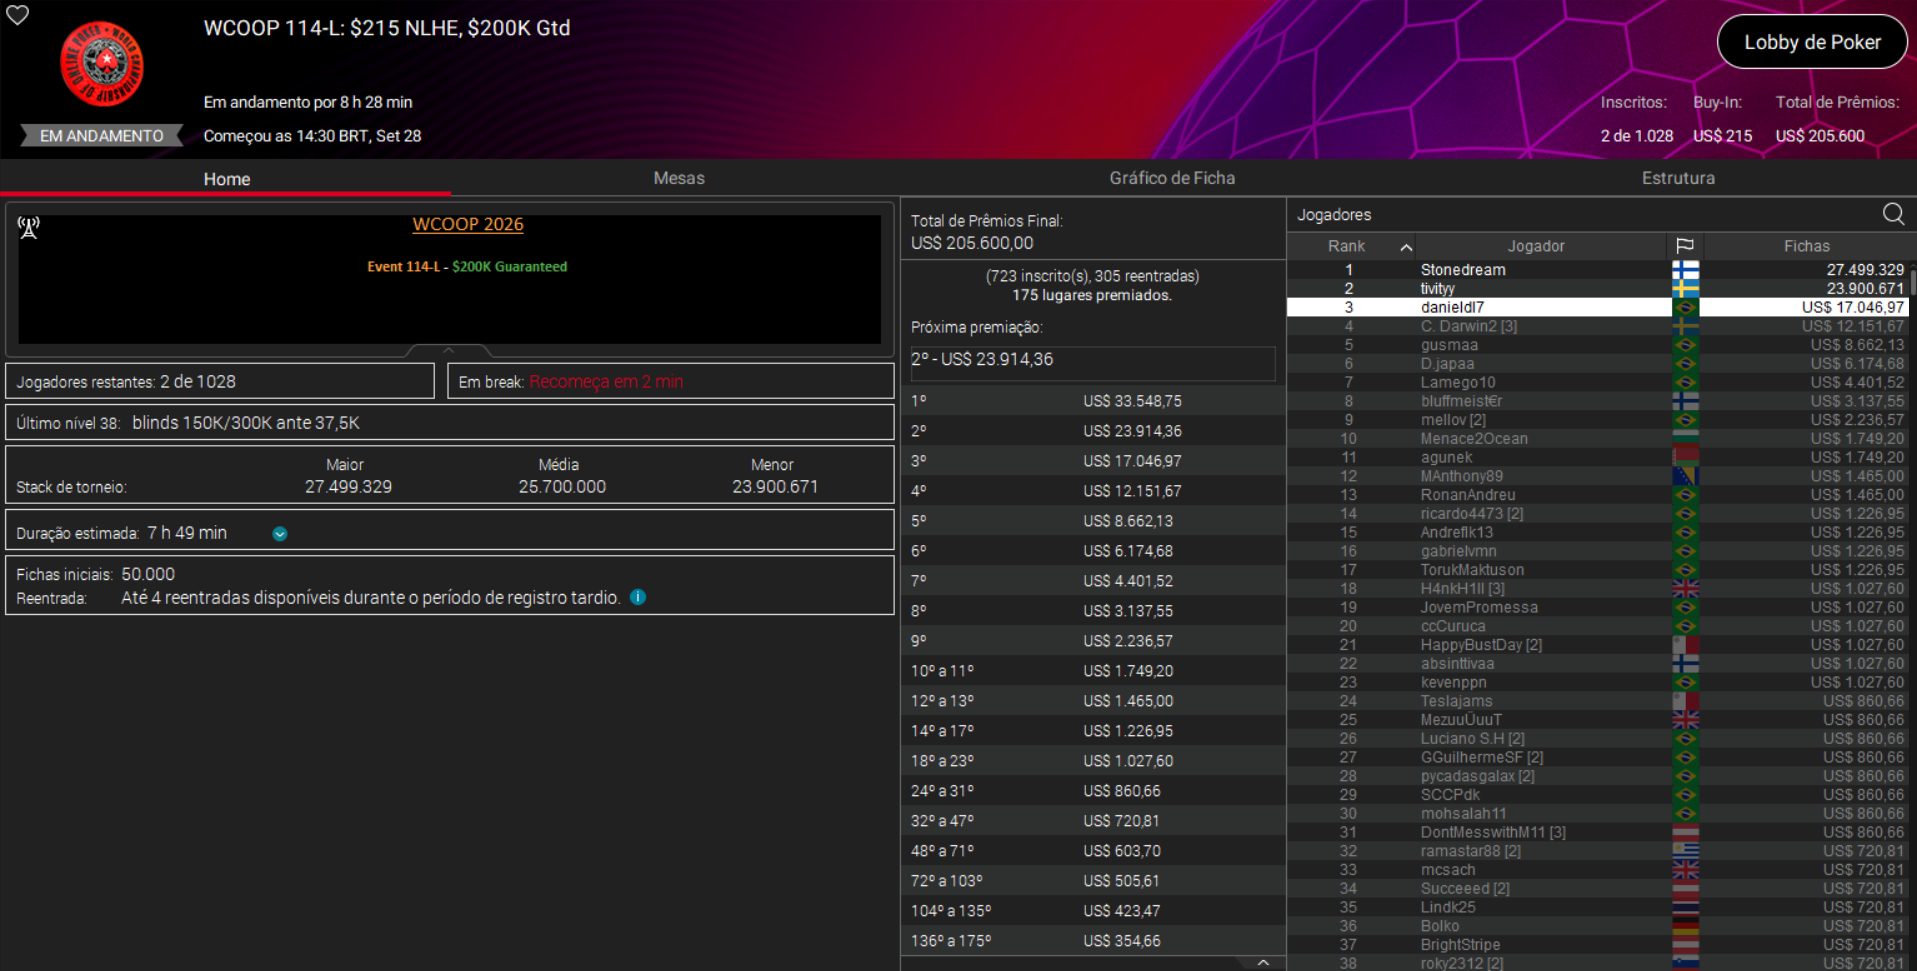Click the UK flag beside H4nkH1ll

tap(1685, 589)
